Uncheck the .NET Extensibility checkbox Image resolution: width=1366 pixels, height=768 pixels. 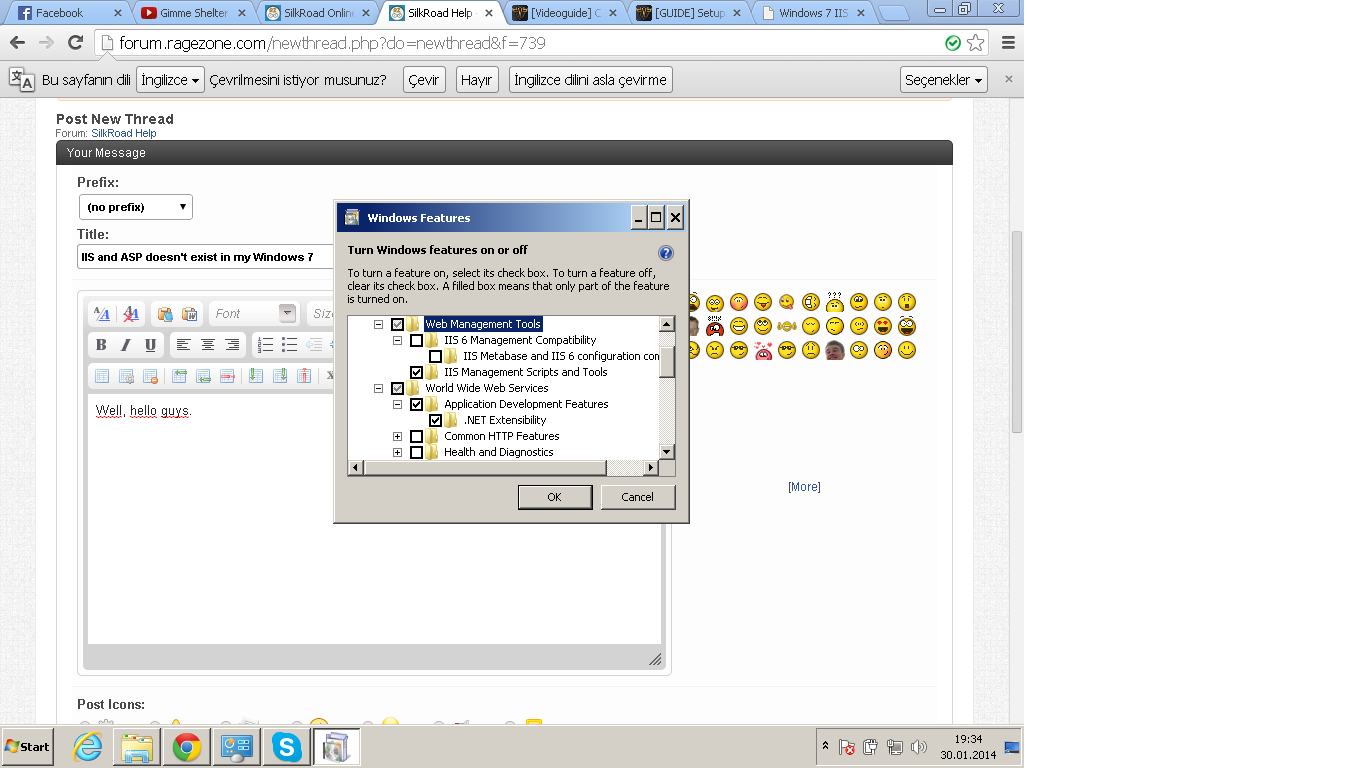436,421
